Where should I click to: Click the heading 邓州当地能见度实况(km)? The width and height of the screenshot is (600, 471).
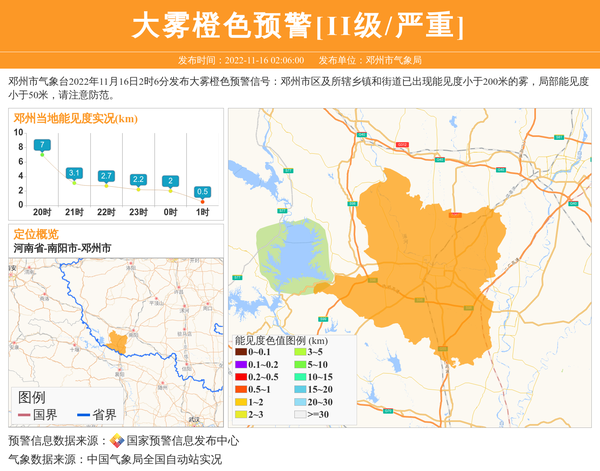pyautogui.click(x=76, y=119)
